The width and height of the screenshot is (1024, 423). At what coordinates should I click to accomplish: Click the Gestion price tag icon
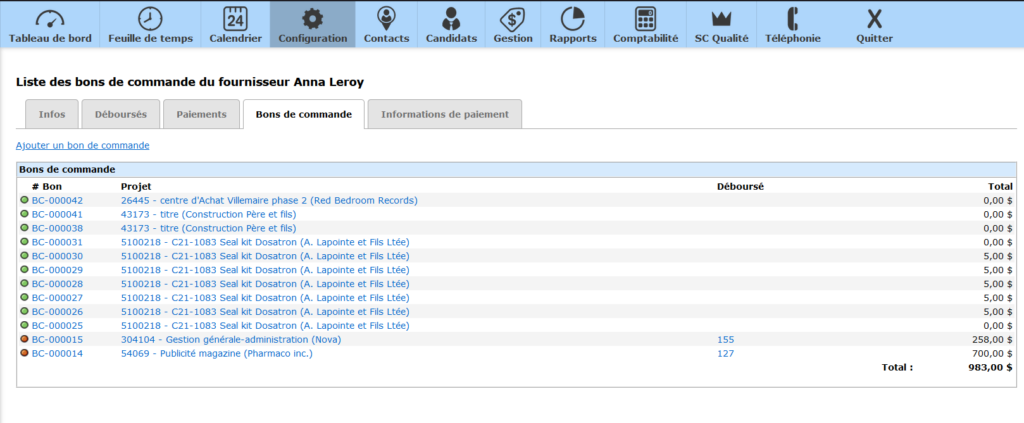[512, 19]
